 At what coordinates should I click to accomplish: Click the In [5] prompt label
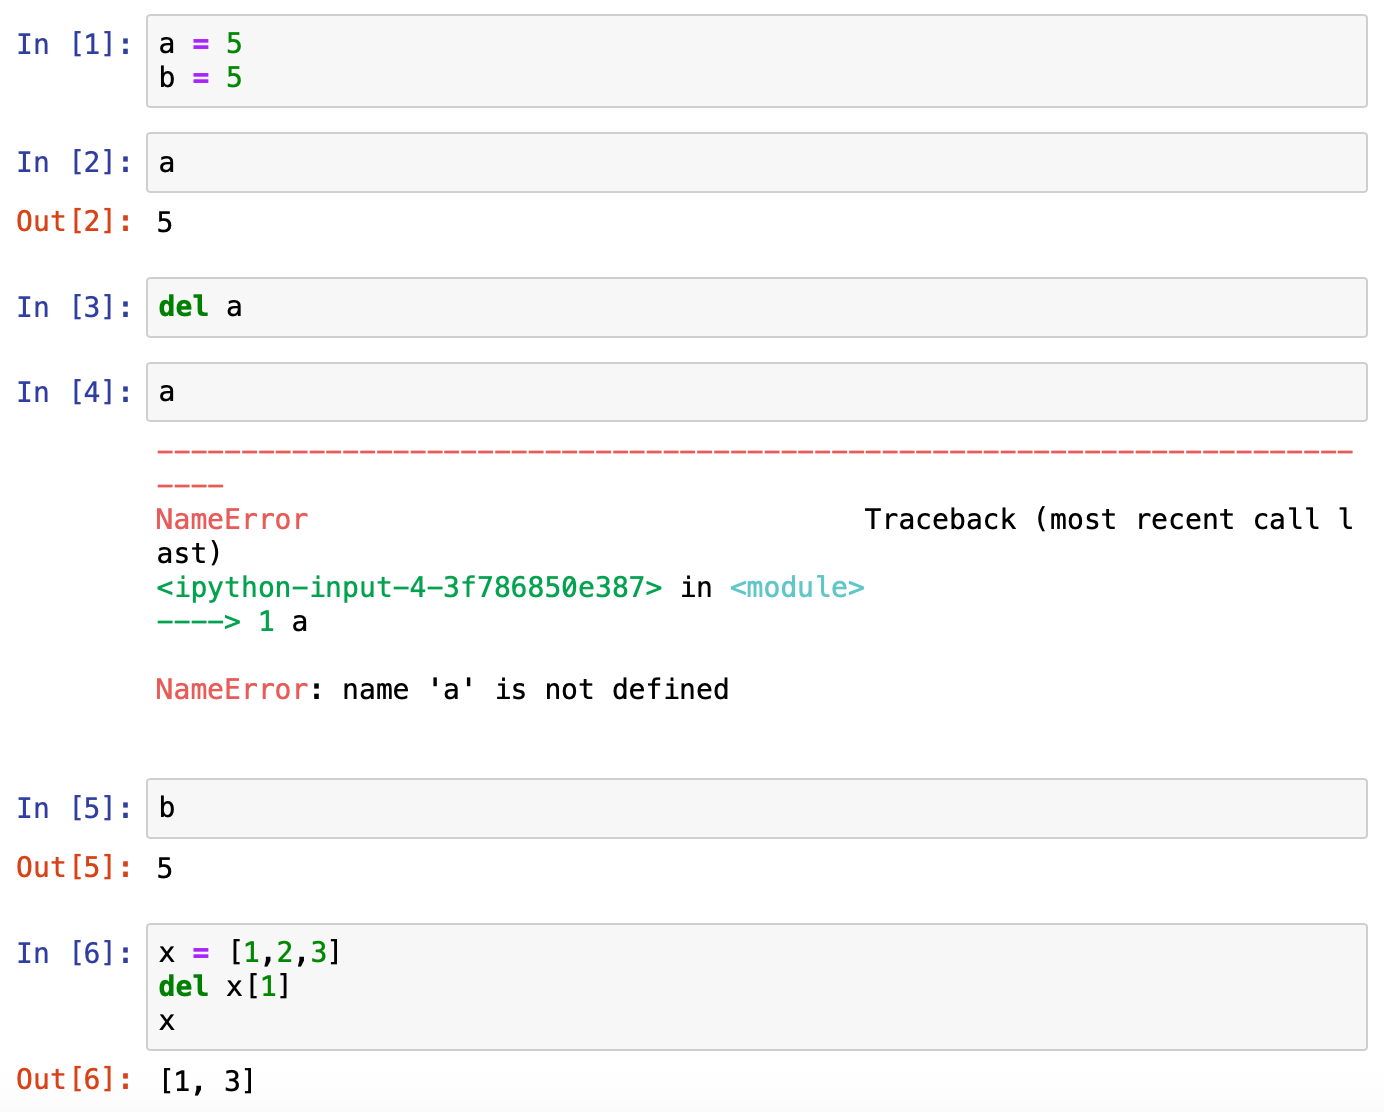73,809
